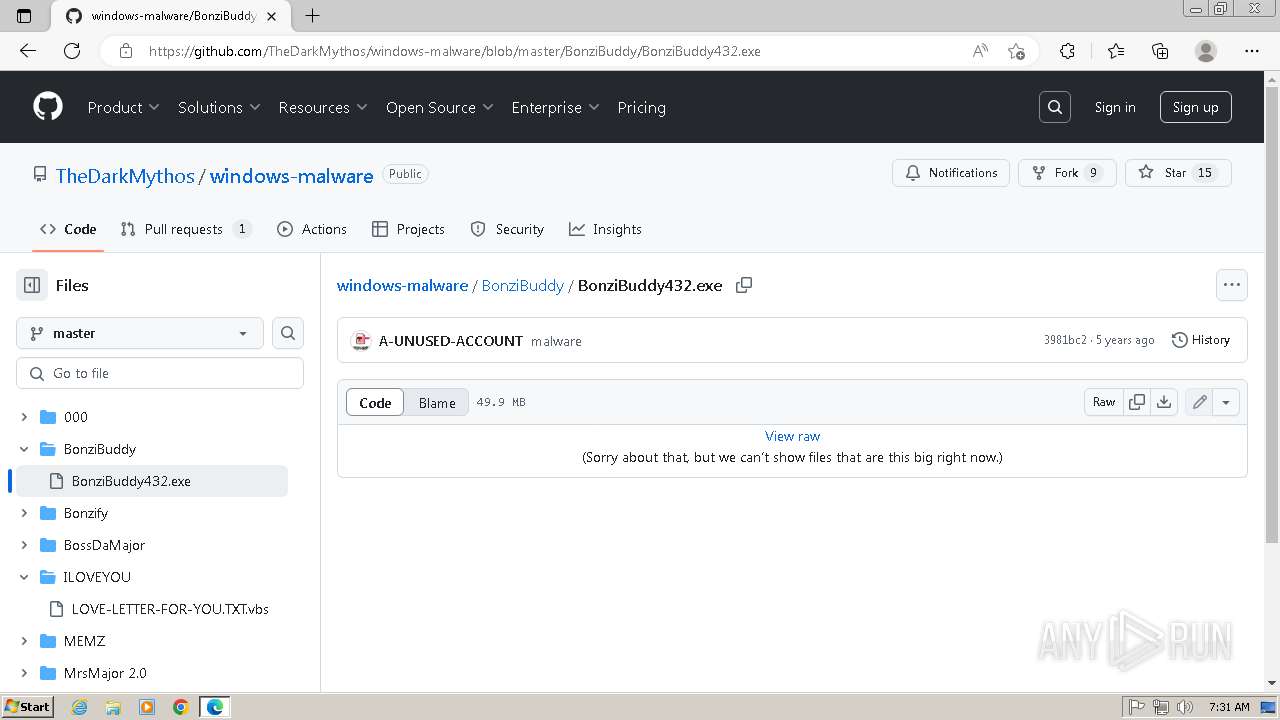Open the Actions tab
The height and width of the screenshot is (720, 1280).
312,229
